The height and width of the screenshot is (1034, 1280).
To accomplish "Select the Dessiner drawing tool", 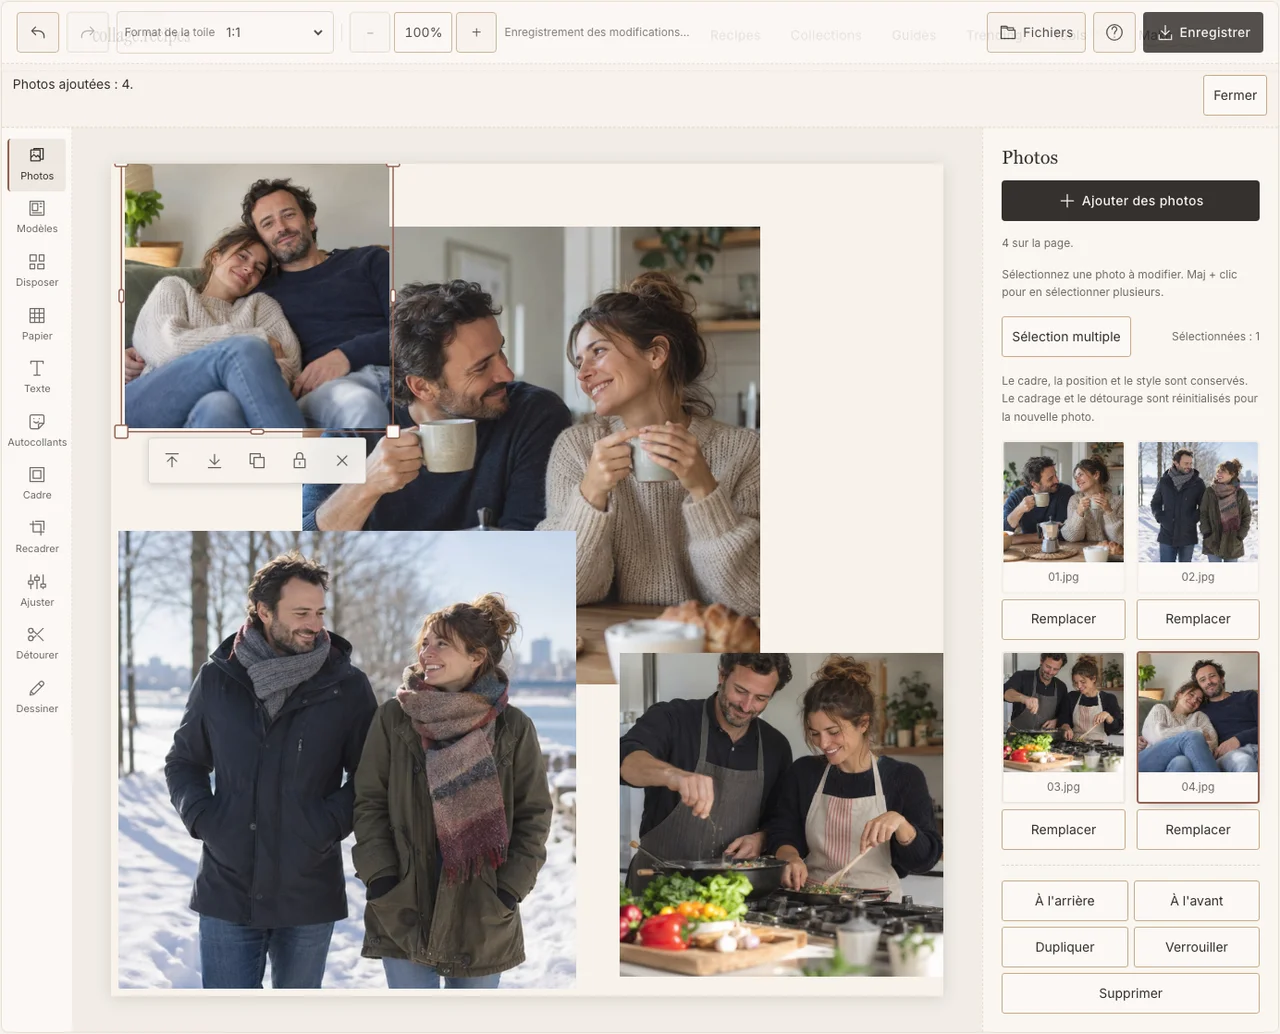I will [x=37, y=696].
